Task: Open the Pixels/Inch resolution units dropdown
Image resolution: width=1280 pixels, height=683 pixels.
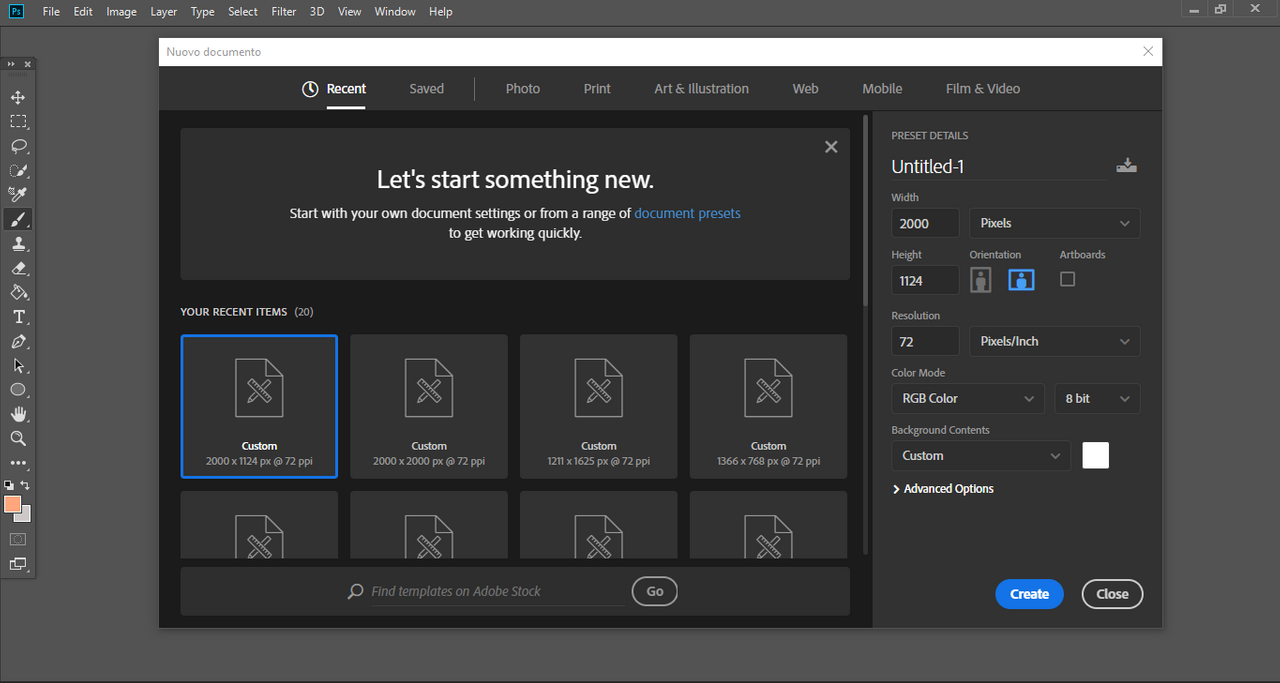Action: (x=1055, y=341)
